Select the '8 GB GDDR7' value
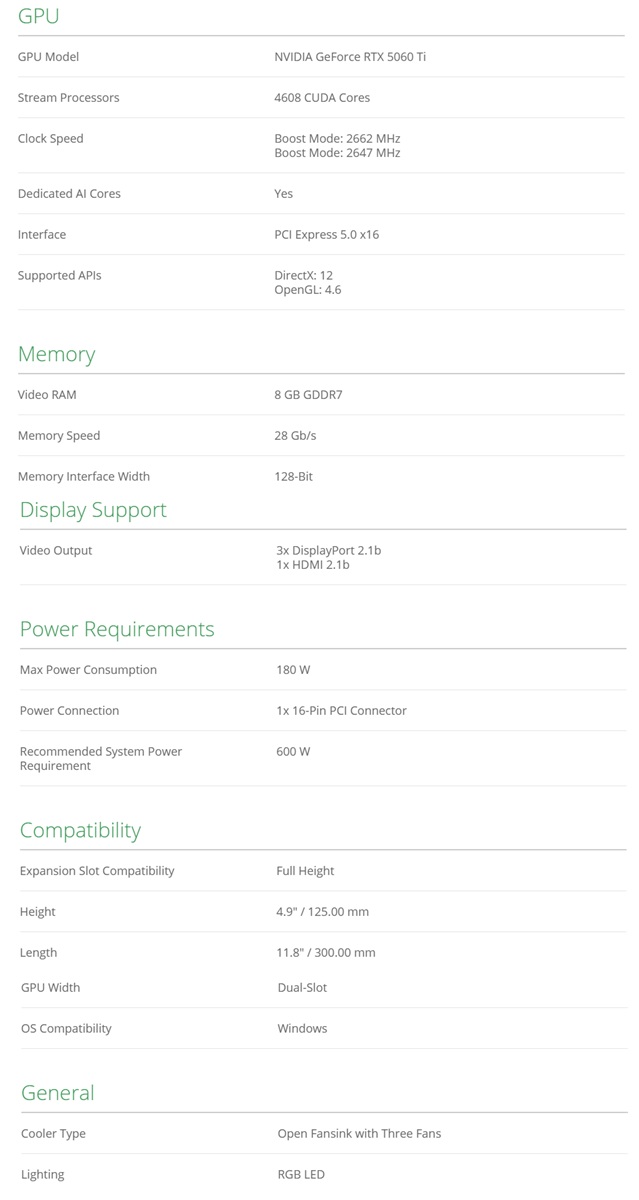This screenshot has height=1200, width=639. pyautogui.click(x=308, y=395)
